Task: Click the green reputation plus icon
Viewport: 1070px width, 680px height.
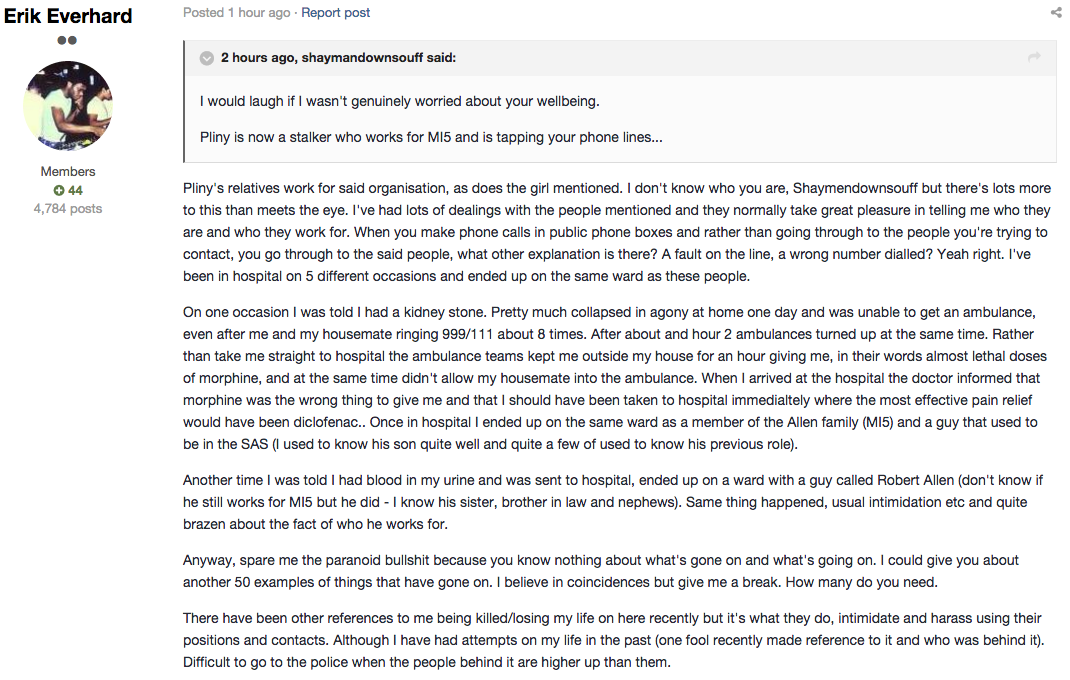Action: tap(59, 190)
